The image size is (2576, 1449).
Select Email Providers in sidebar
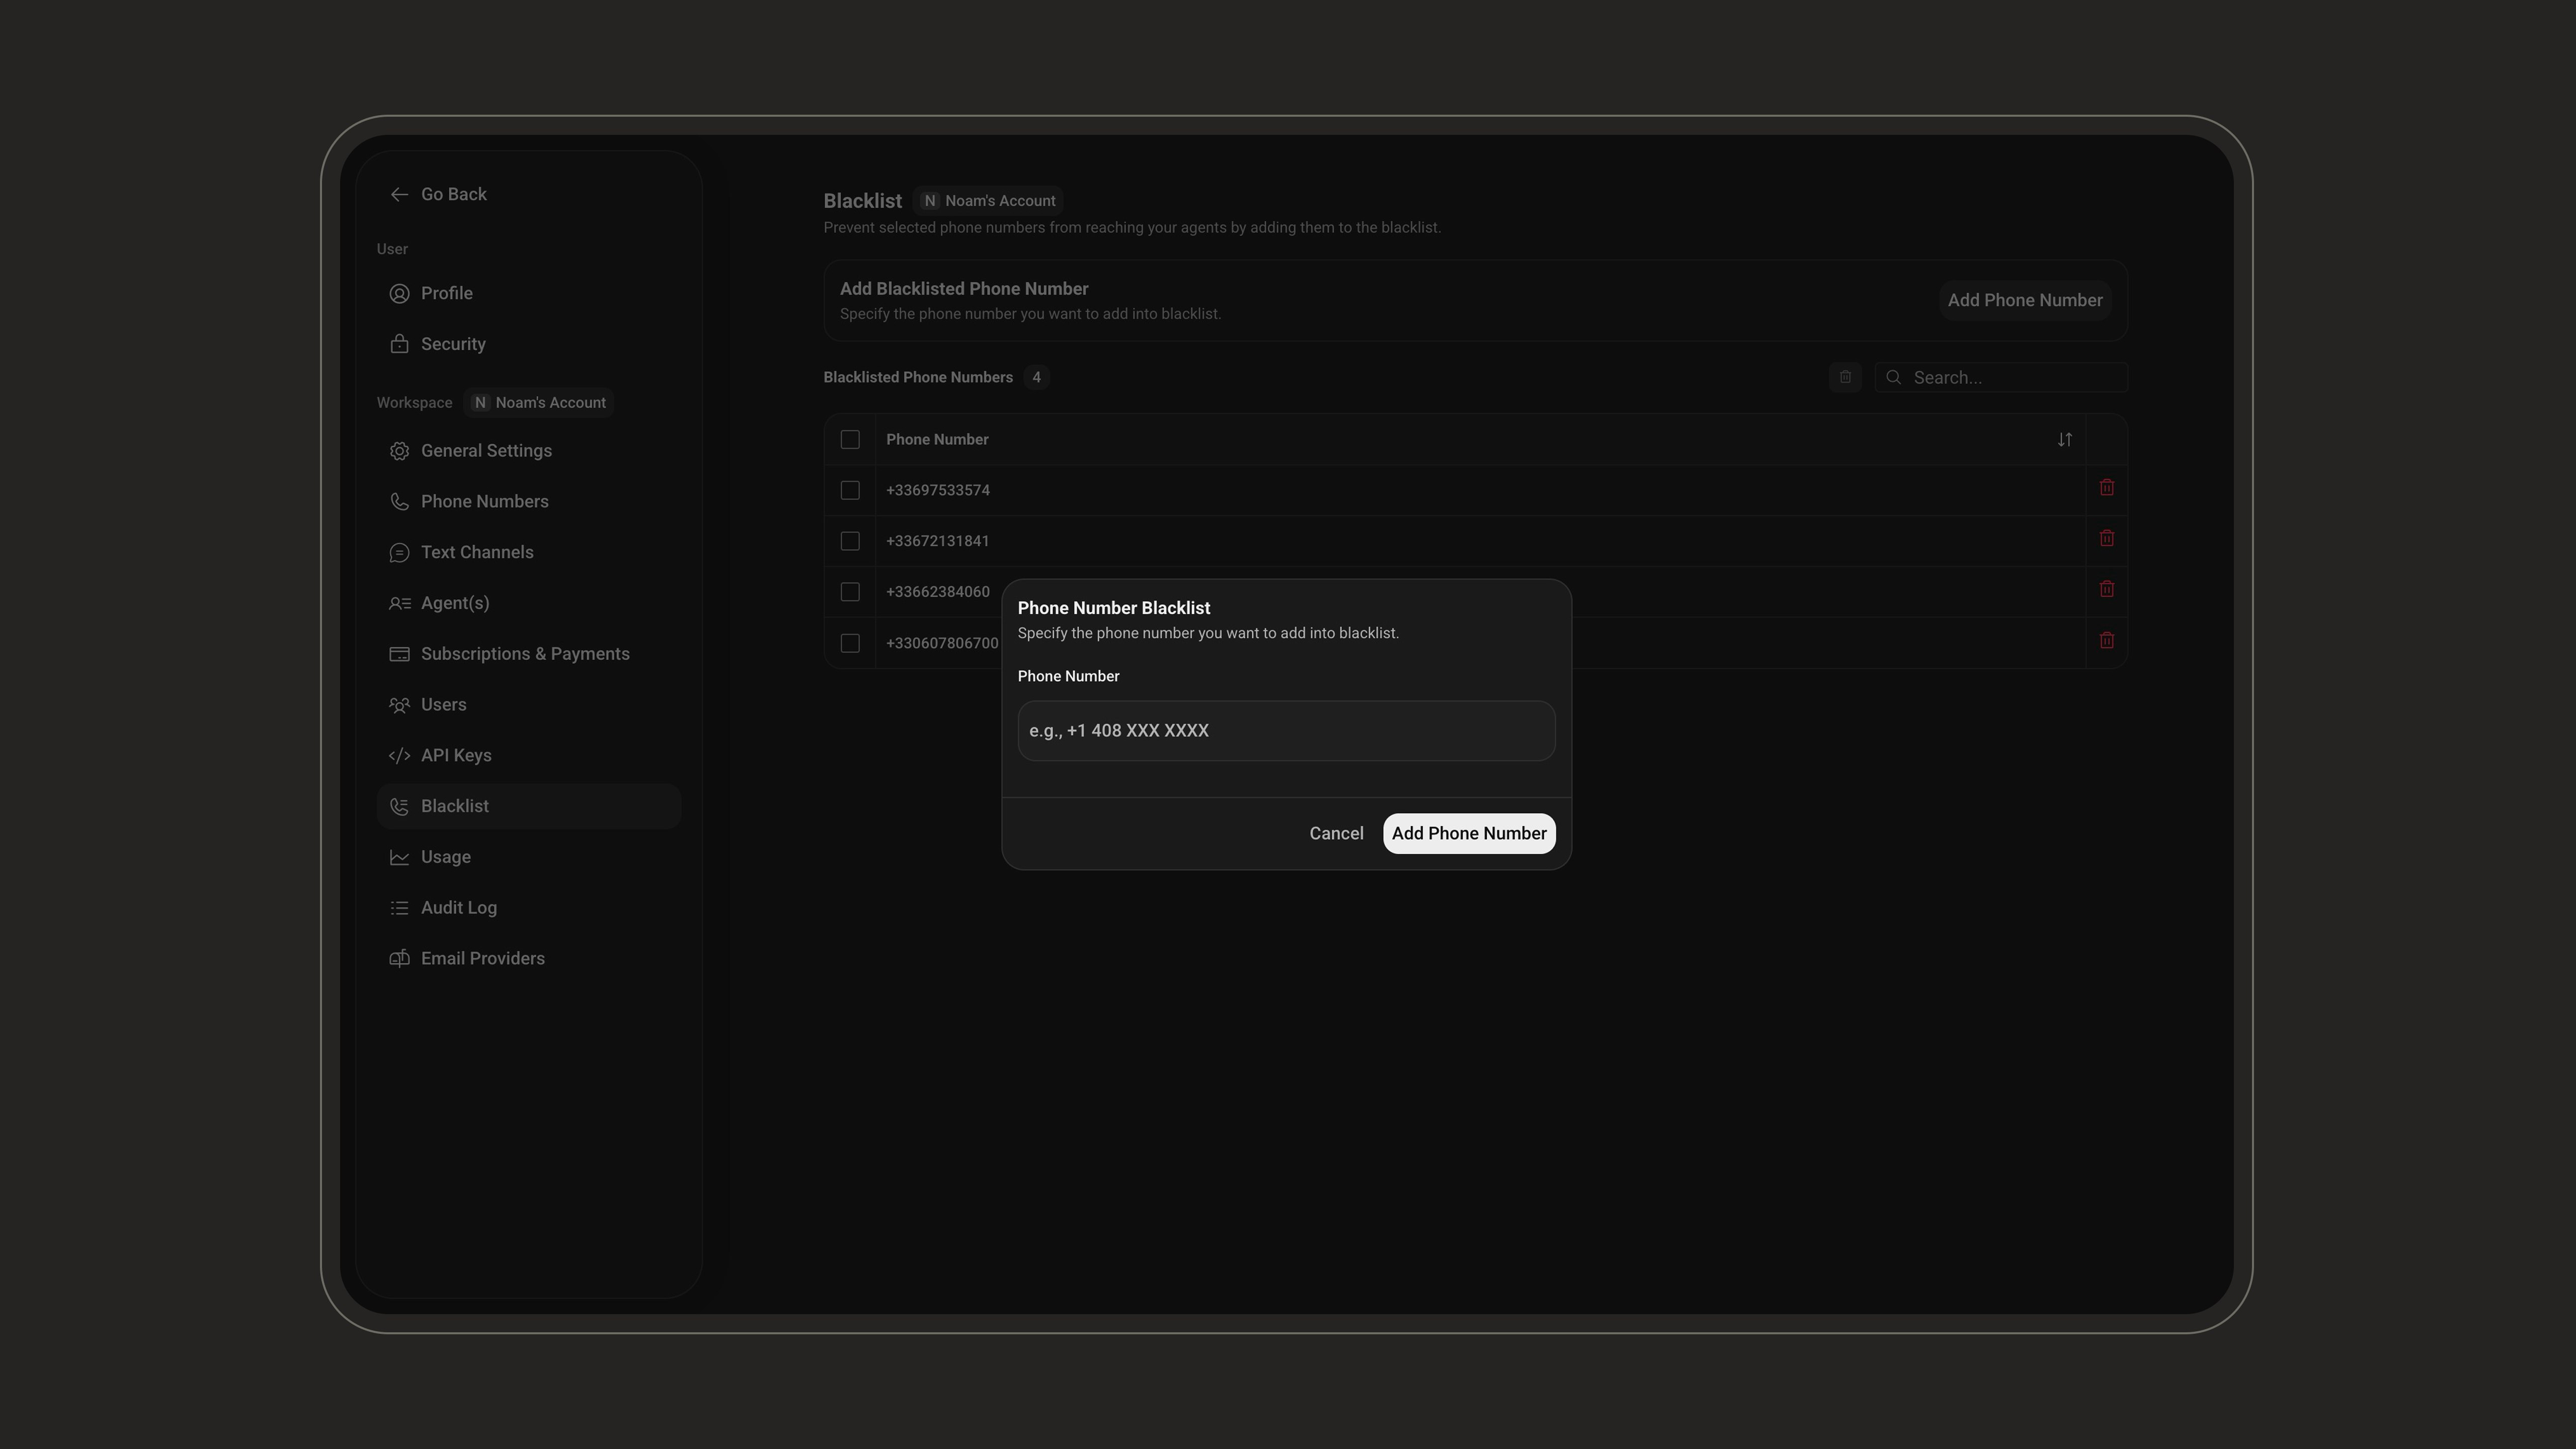tap(528, 959)
